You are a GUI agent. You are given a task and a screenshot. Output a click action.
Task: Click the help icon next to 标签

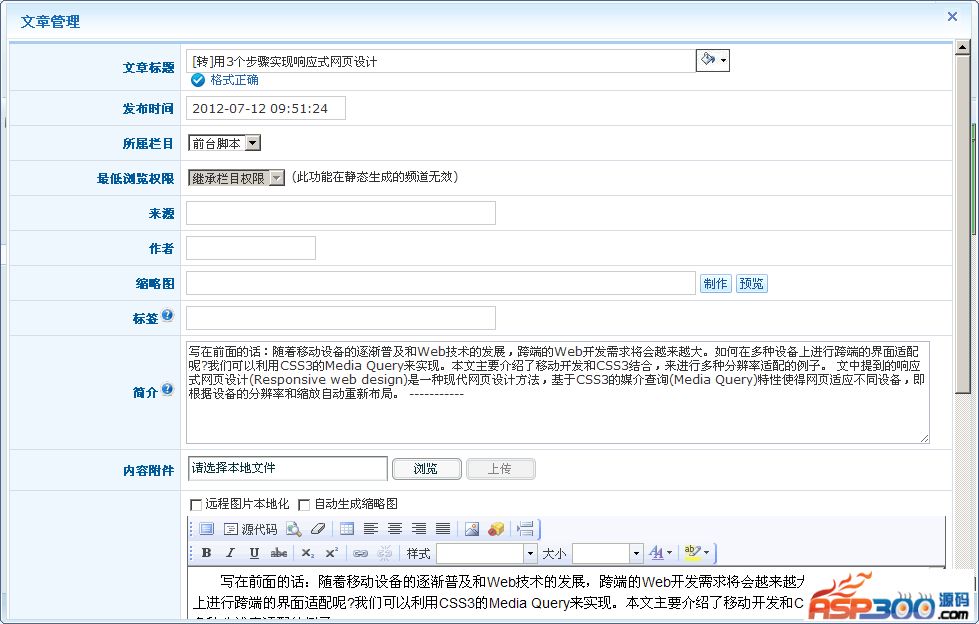click(x=167, y=315)
